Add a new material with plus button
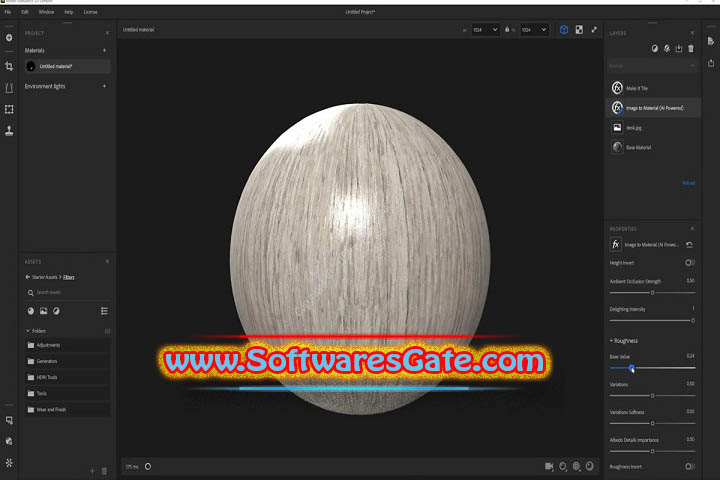Viewport: 720px width, 480px height. [104, 50]
